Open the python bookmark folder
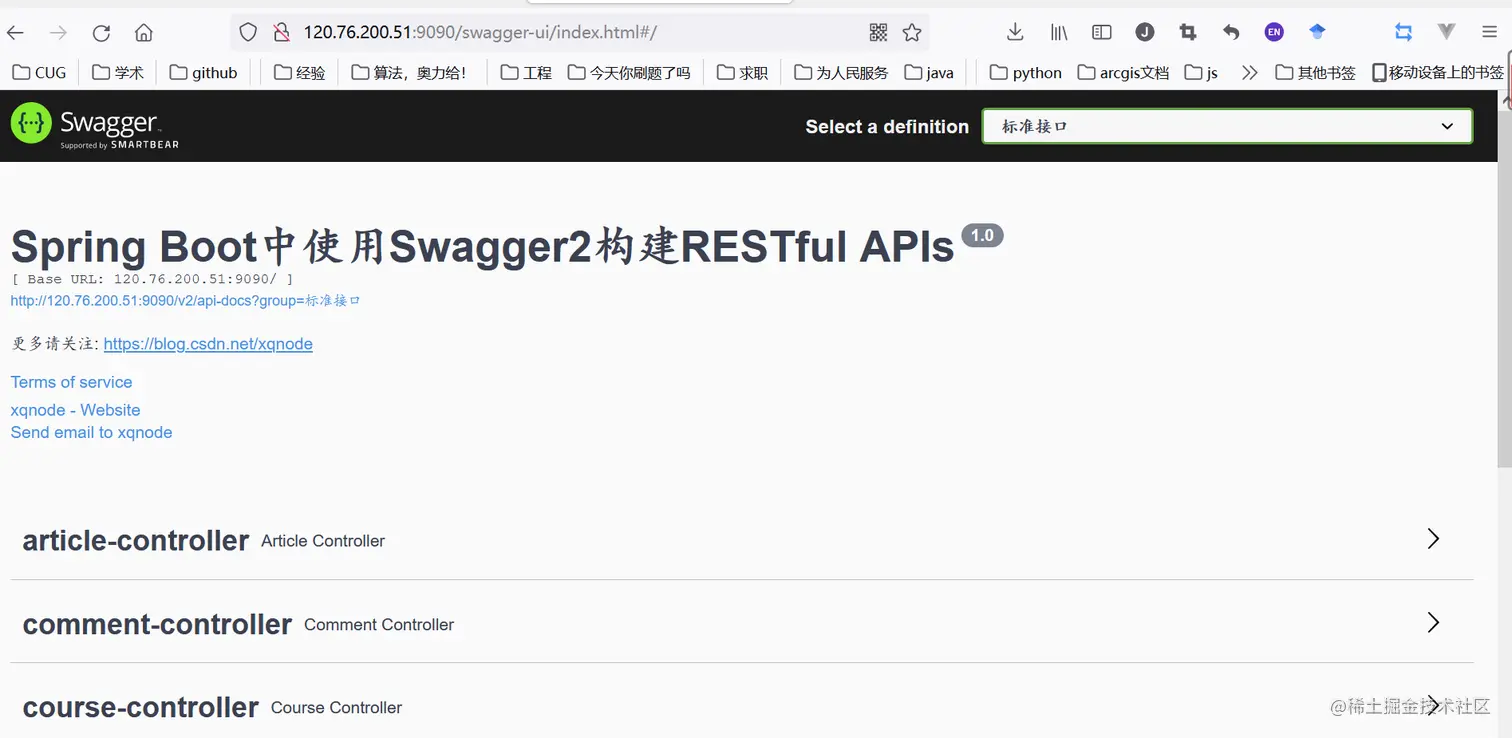The image size is (1512, 738). [1025, 72]
